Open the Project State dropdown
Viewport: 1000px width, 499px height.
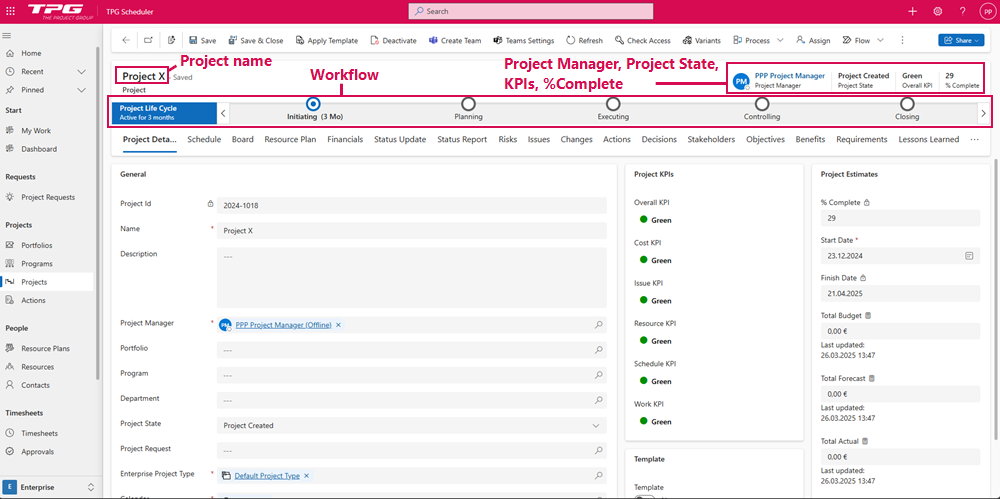point(598,425)
